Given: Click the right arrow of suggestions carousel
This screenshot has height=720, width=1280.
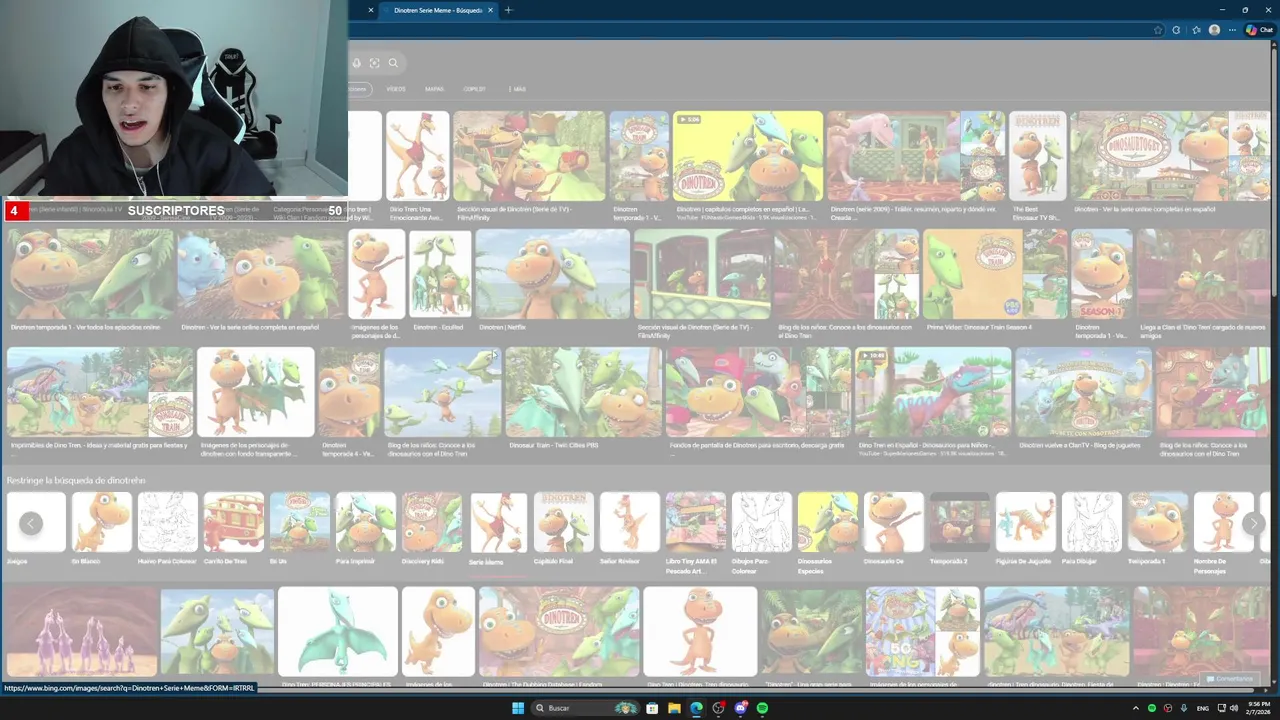Looking at the screenshot, I should (x=1253, y=523).
